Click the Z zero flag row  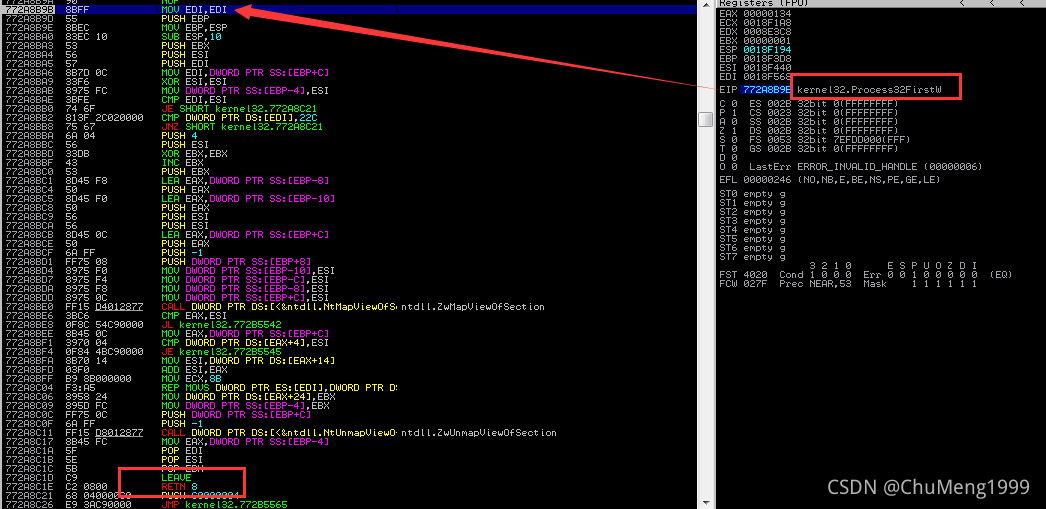(x=809, y=130)
